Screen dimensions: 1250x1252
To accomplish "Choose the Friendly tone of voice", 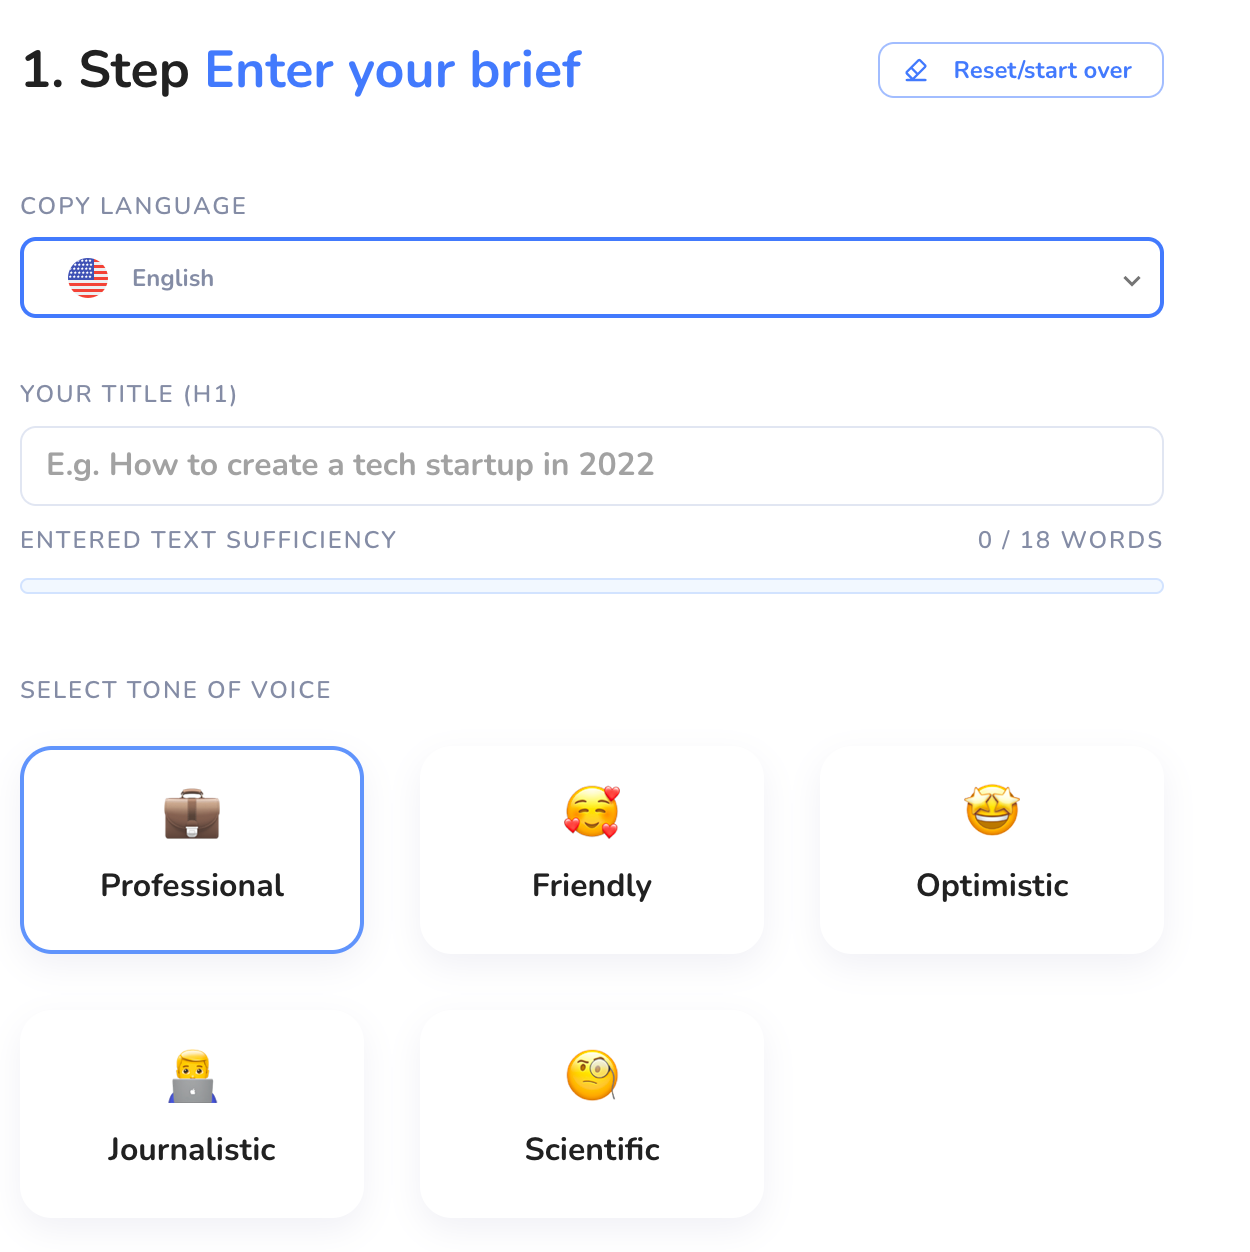I will (592, 850).
